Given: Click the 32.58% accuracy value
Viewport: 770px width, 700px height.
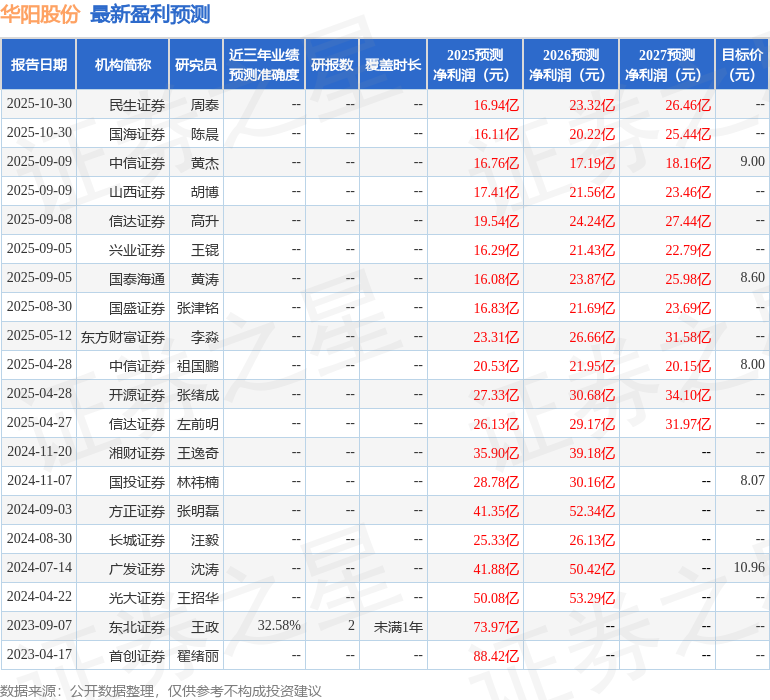Looking at the screenshot, I should tap(279, 626).
